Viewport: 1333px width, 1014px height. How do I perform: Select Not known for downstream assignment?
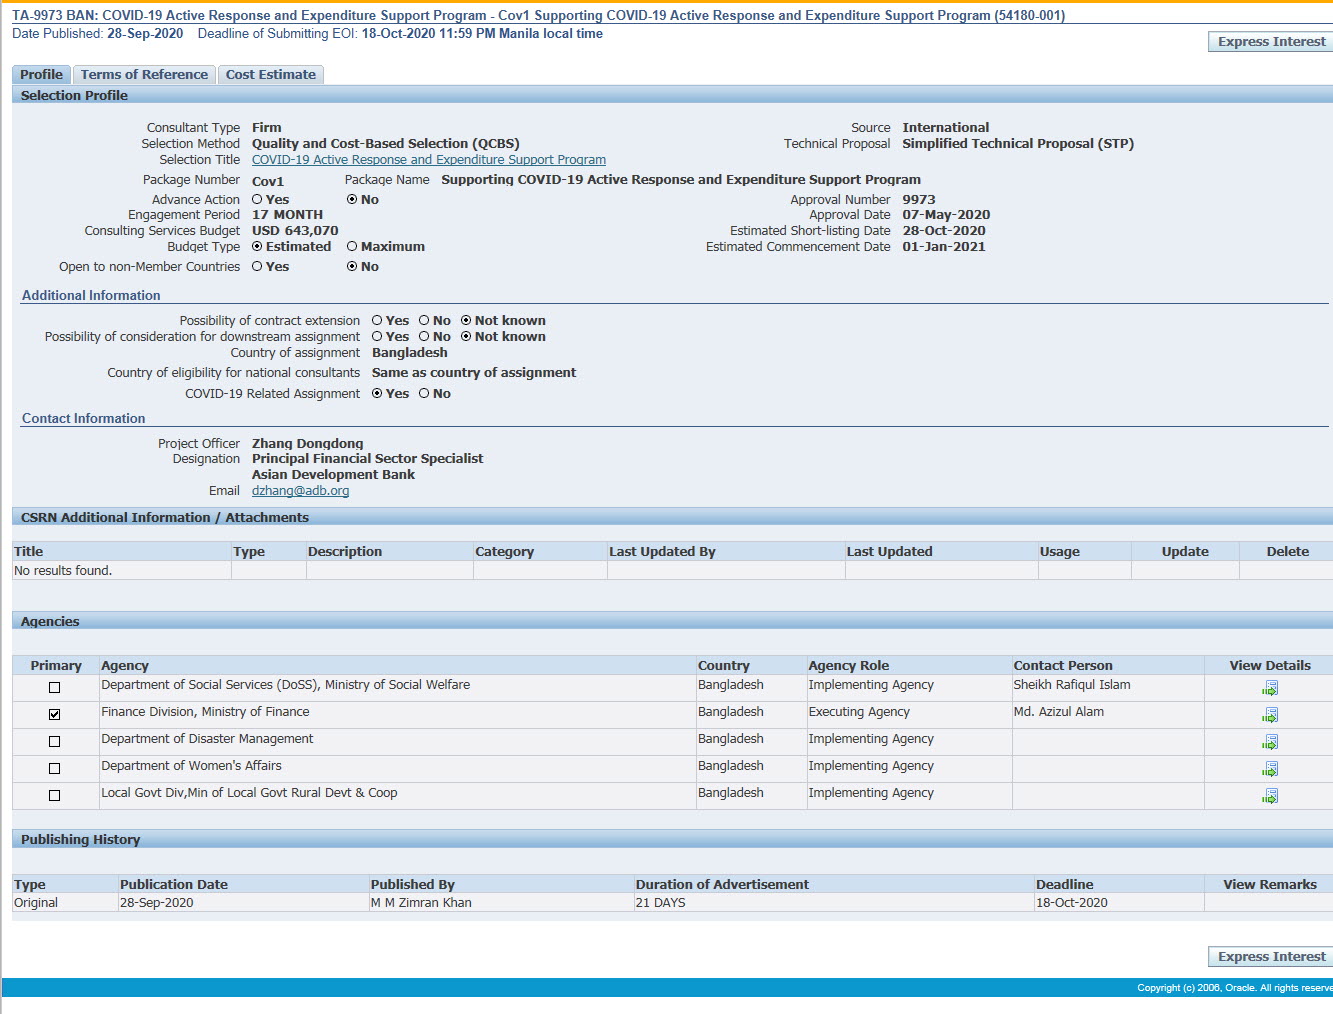click(466, 337)
